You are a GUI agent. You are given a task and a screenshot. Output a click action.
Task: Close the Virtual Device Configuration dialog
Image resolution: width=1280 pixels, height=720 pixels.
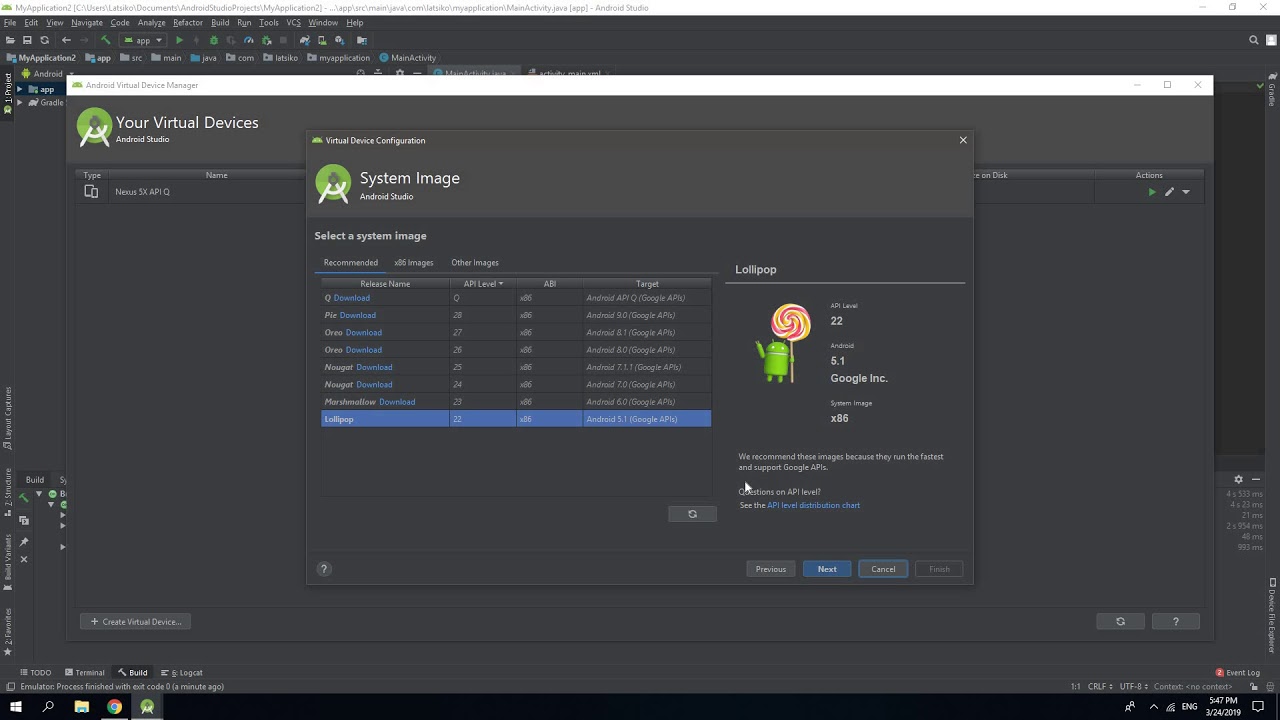click(963, 140)
